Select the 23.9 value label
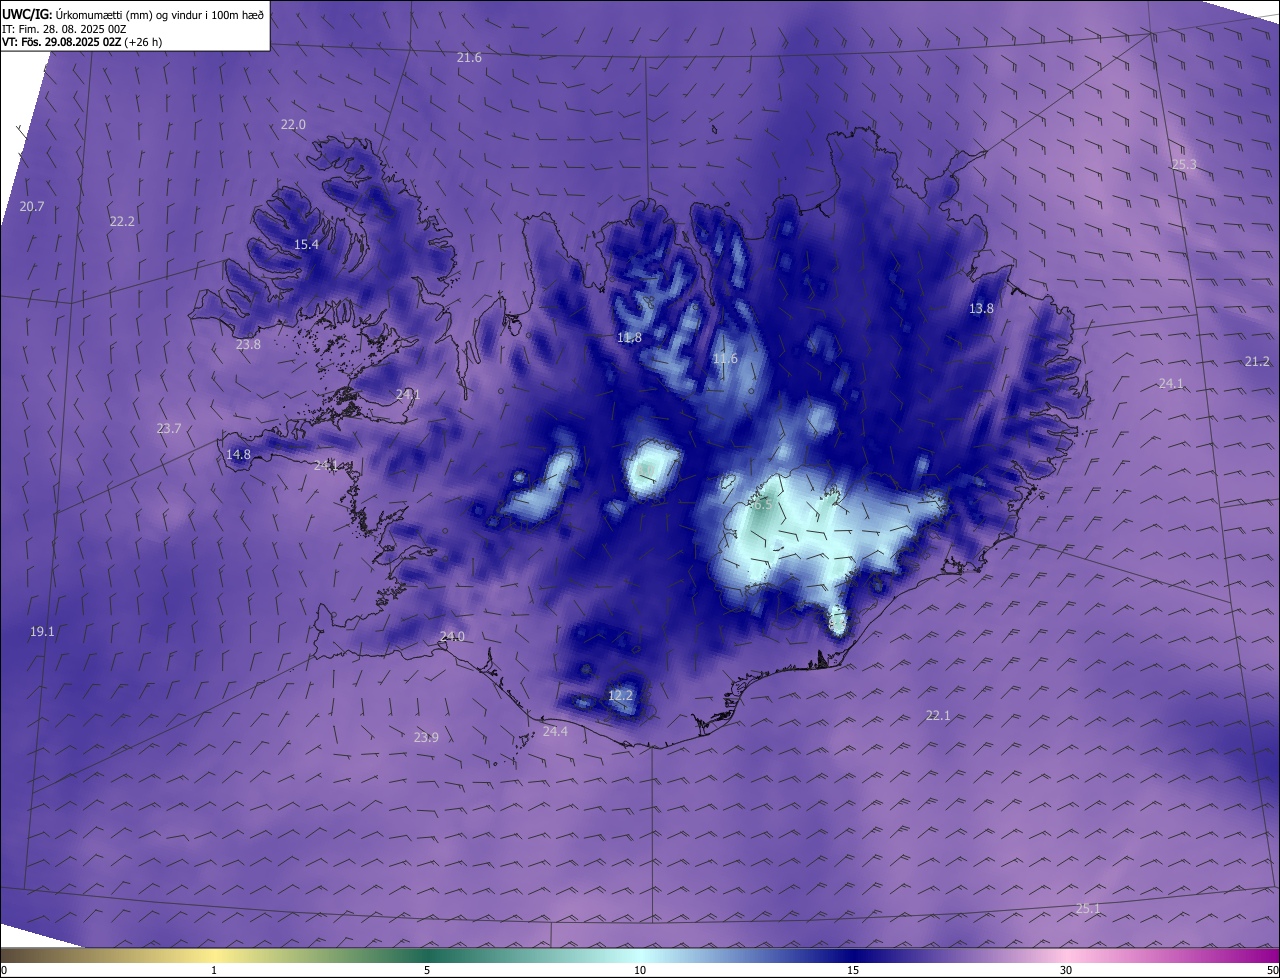Image resolution: width=1280 pixels, height=978 pixels. tap(426, 738)
